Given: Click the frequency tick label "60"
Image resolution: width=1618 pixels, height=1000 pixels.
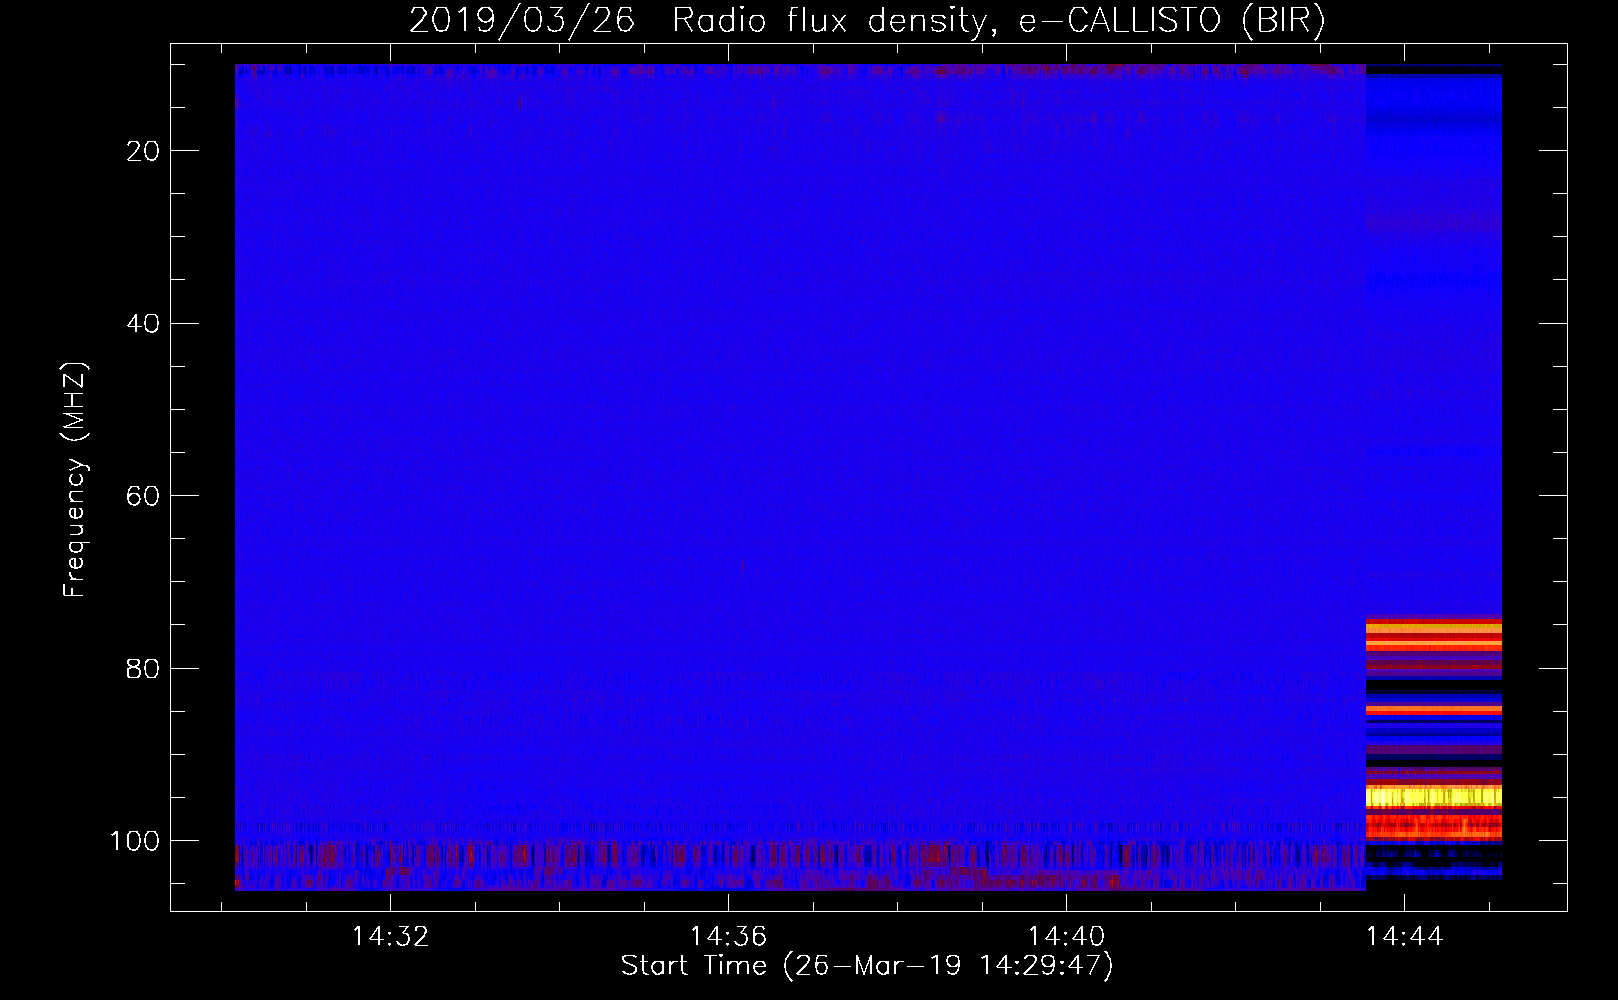Looking at the screenshot, I should point(143,496).
